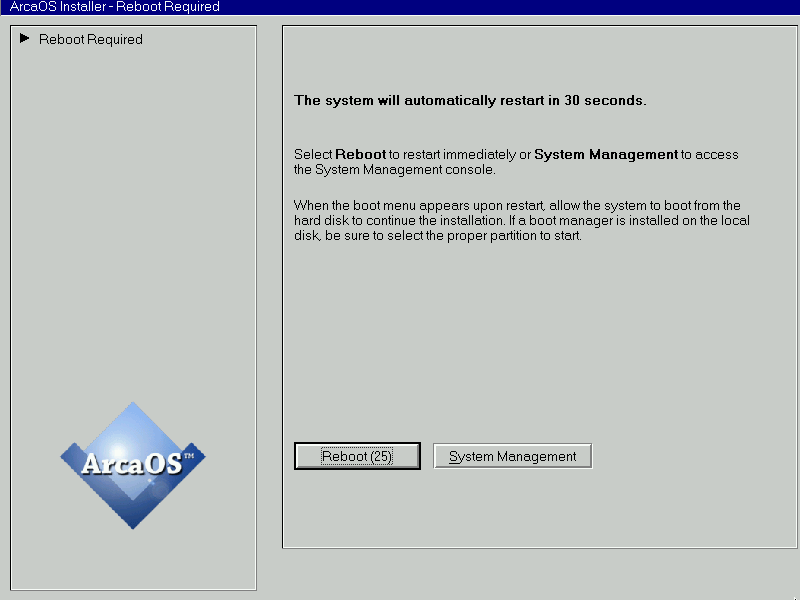
Task: Open the System Management console button
Action: tap(512, 456)
